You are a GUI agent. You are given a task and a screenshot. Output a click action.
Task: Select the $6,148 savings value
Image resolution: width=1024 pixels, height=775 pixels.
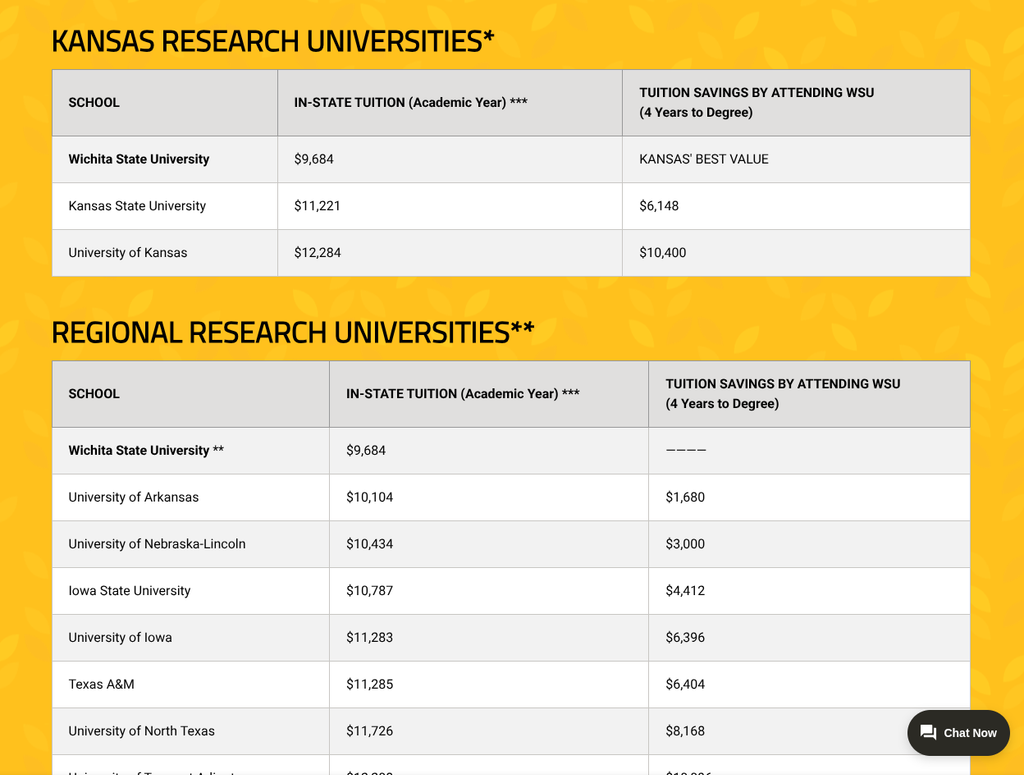coord(659,206)
